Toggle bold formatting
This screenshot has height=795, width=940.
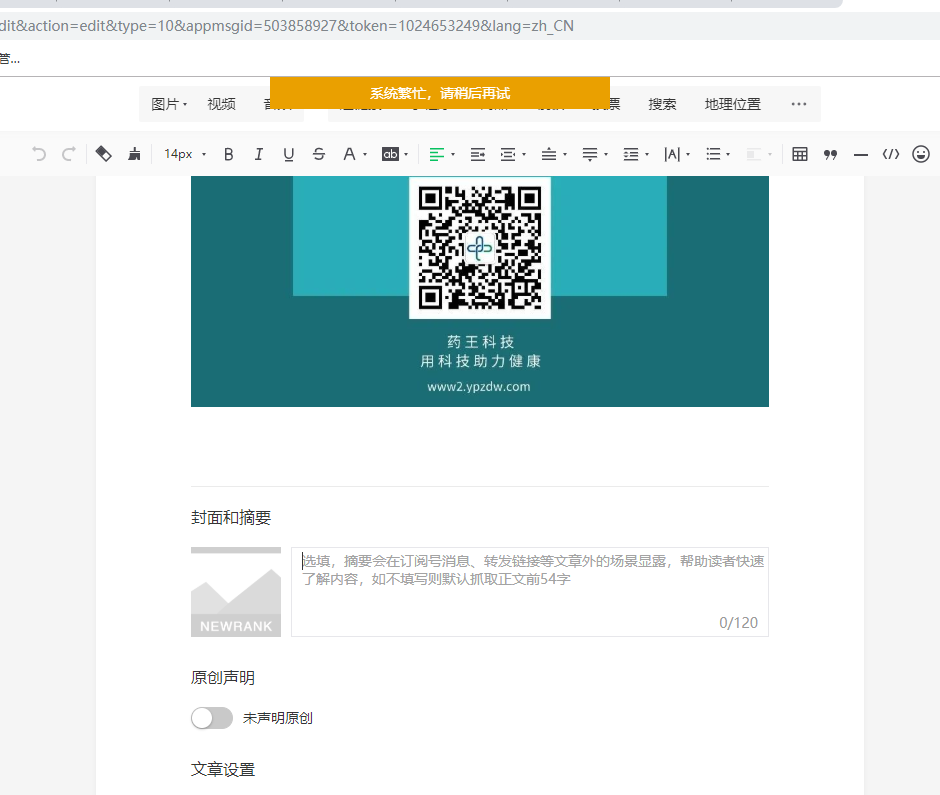pyautogui.click(x=228, y=154)
